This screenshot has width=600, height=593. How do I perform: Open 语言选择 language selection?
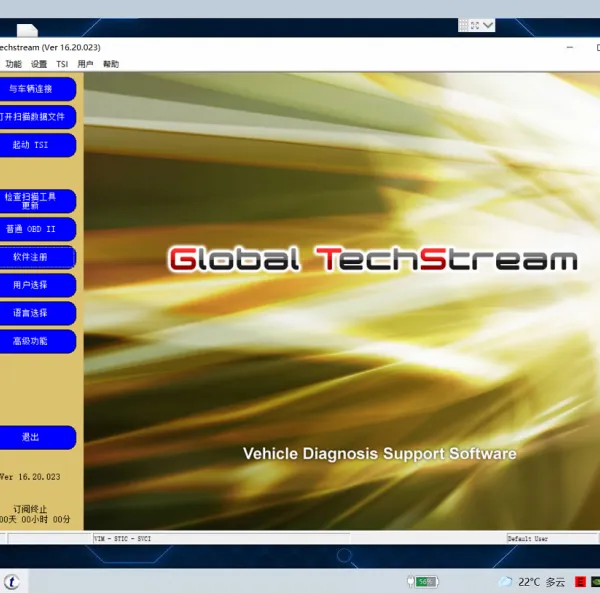coord(37,313)
